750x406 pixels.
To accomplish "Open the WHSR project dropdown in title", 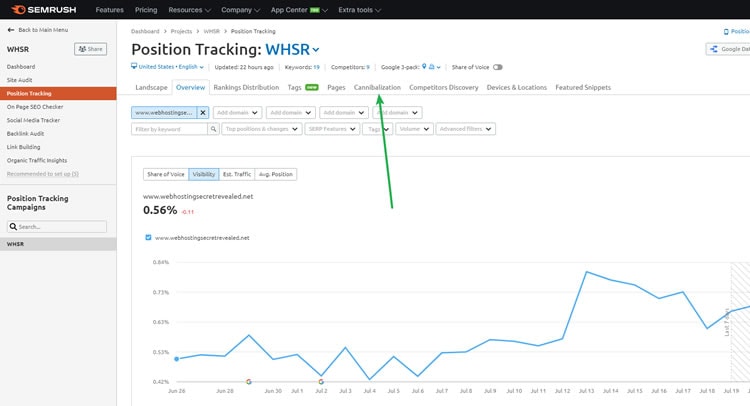I will click(x=292, y=50).
